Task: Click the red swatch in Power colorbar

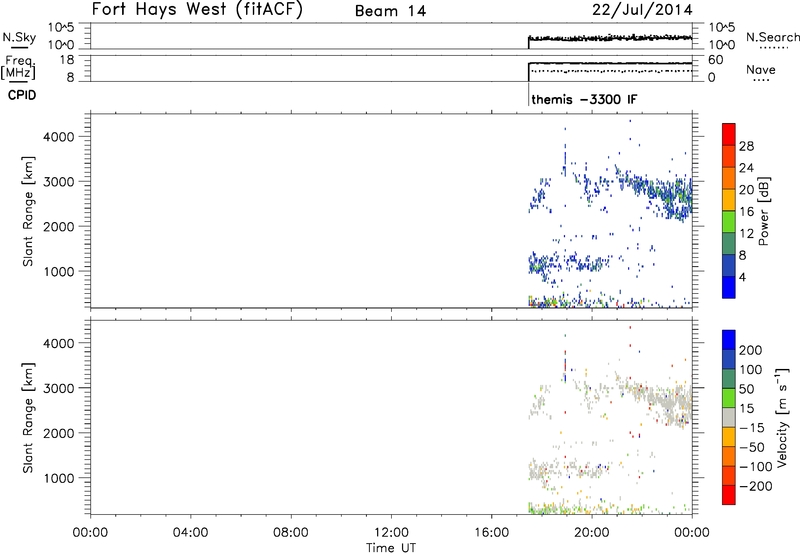Action: pos(729,134)
